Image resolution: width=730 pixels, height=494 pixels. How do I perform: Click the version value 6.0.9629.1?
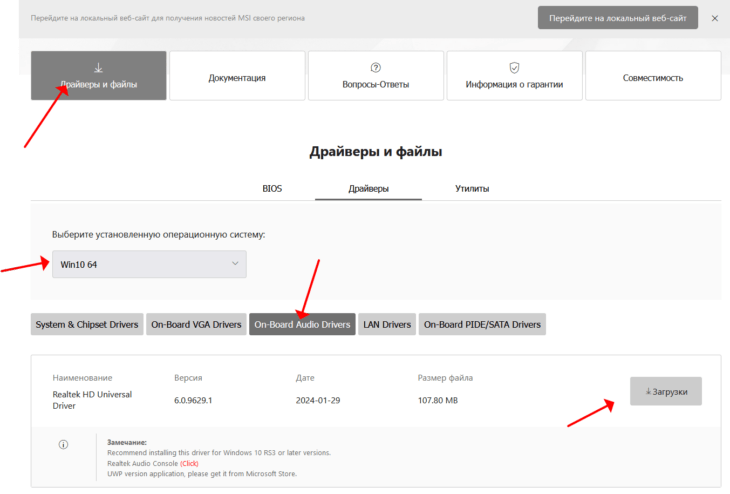point(193,400)
